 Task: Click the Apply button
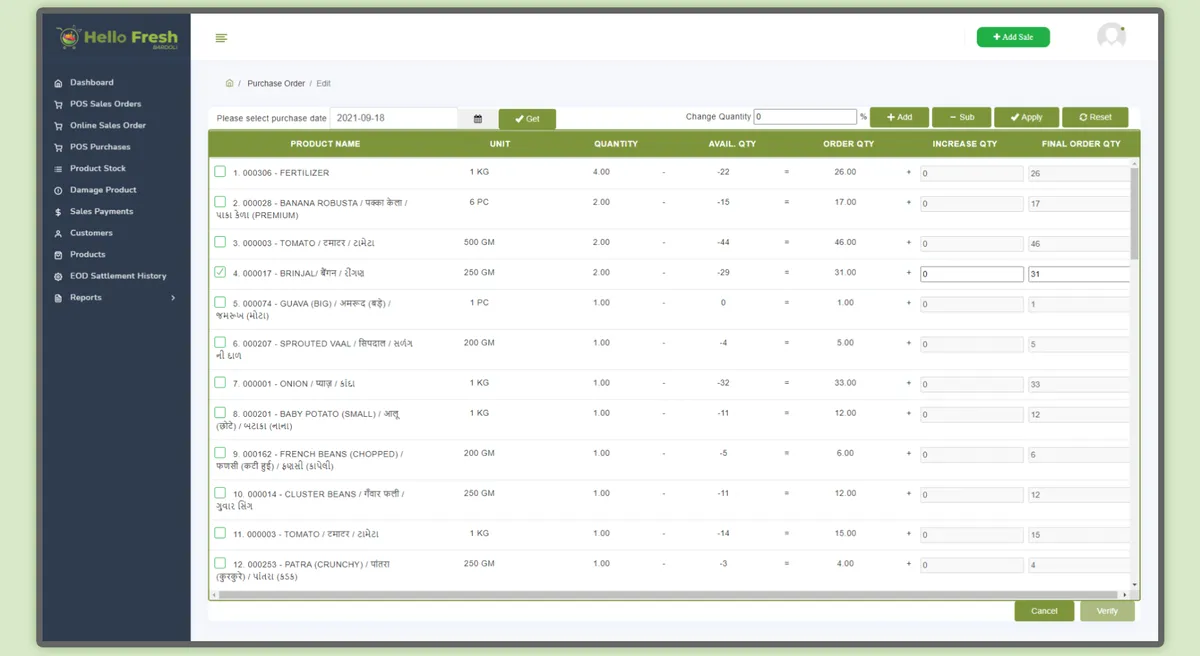[1026, 117]
